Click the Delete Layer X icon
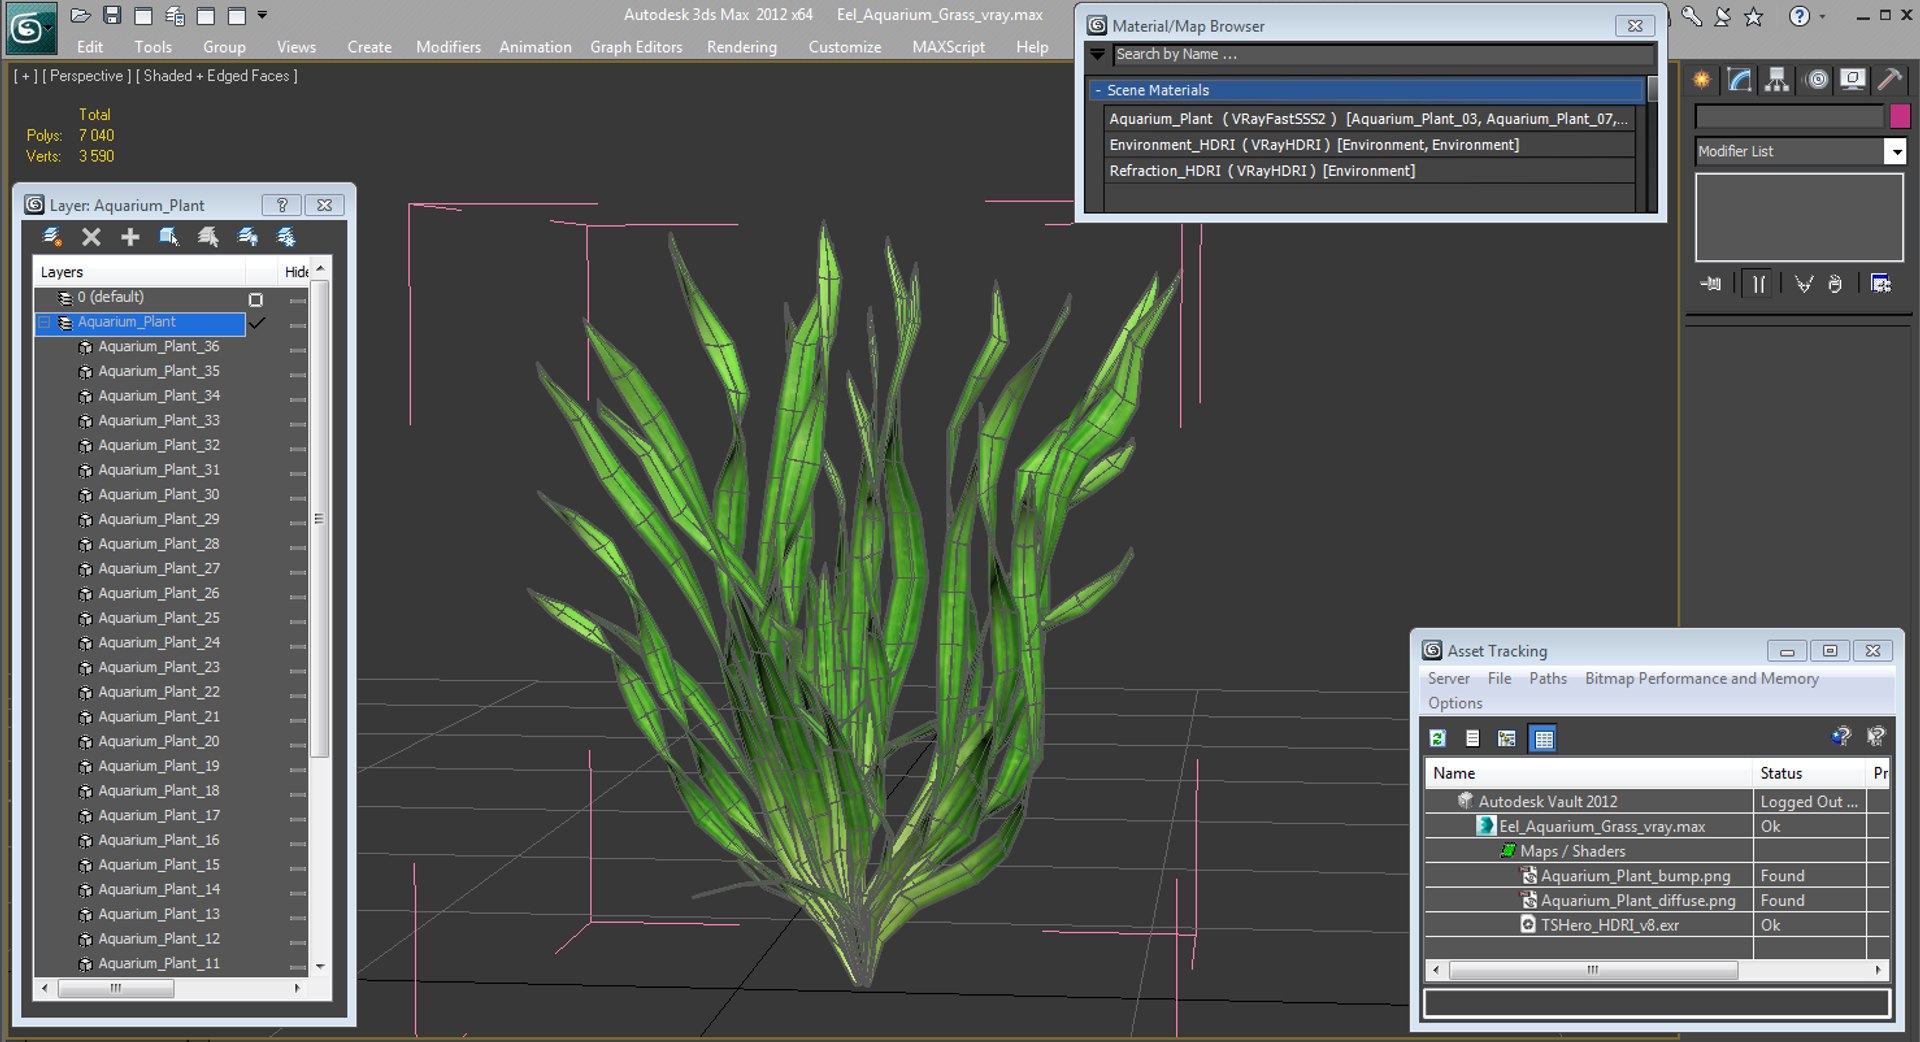Viewport: 1920px width, 1042px height. 91,237
